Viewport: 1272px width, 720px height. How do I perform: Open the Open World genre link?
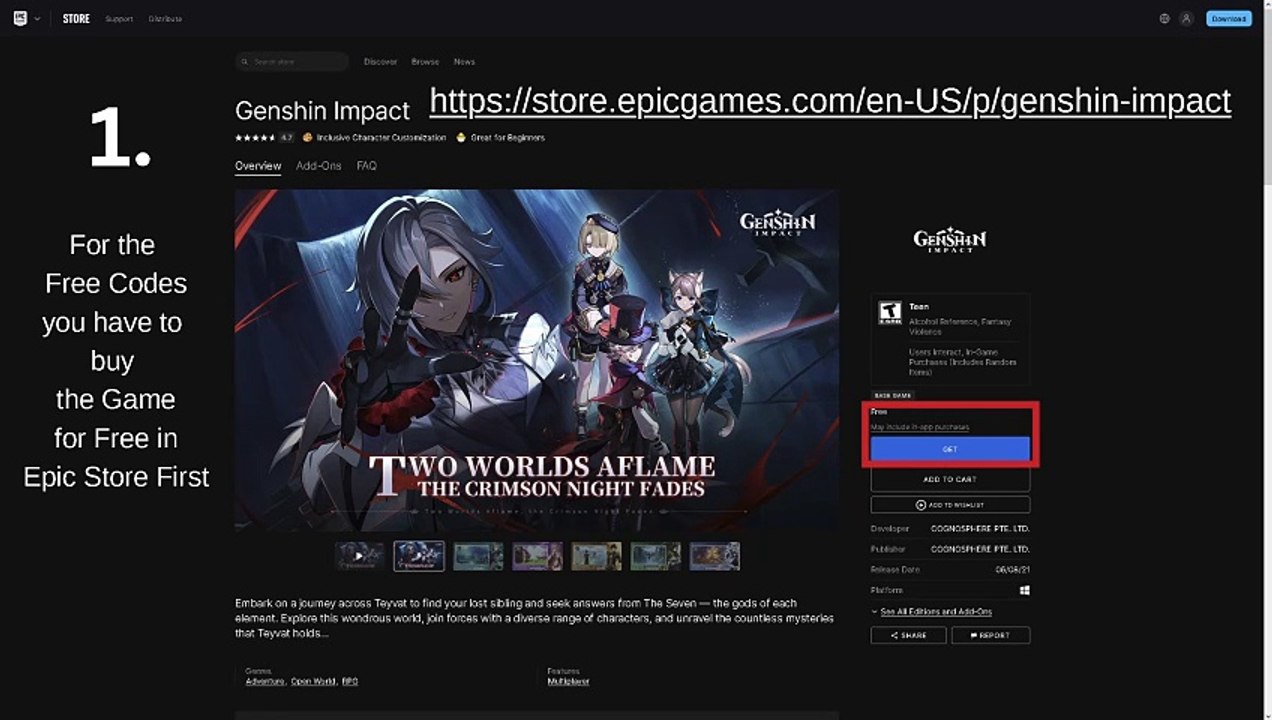(x=313, y=681)
